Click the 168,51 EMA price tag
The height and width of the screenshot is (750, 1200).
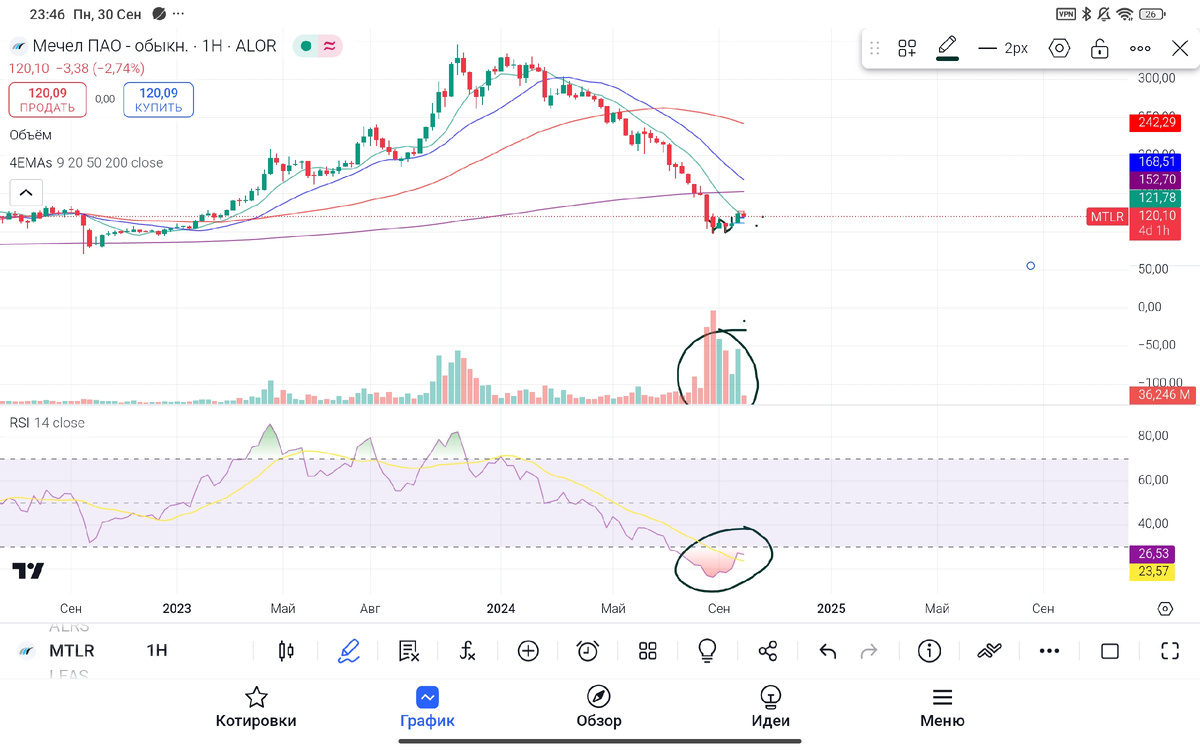pos(1155,161)
